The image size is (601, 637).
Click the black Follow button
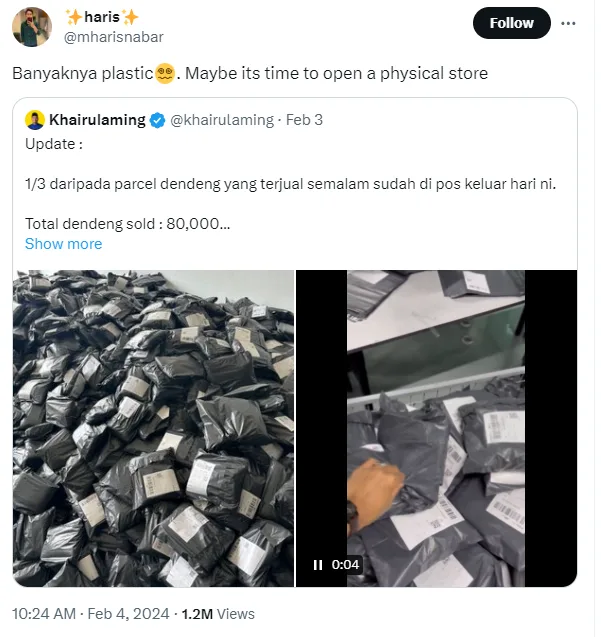(x=511, y=23)
